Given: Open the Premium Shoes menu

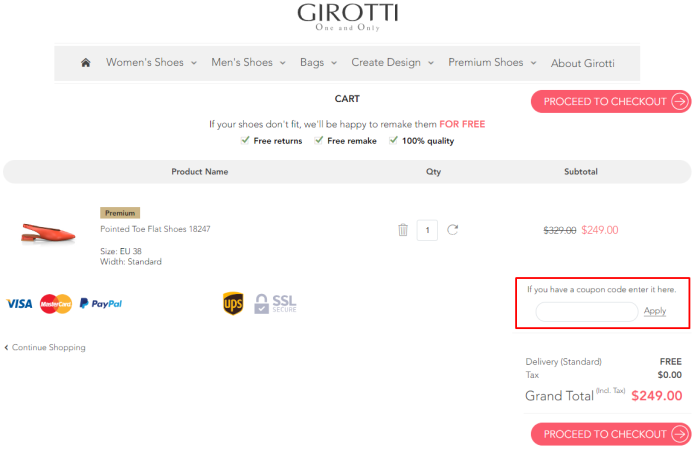Looking at the screenshot, I should pyautogui.click(x=486, y=63).
